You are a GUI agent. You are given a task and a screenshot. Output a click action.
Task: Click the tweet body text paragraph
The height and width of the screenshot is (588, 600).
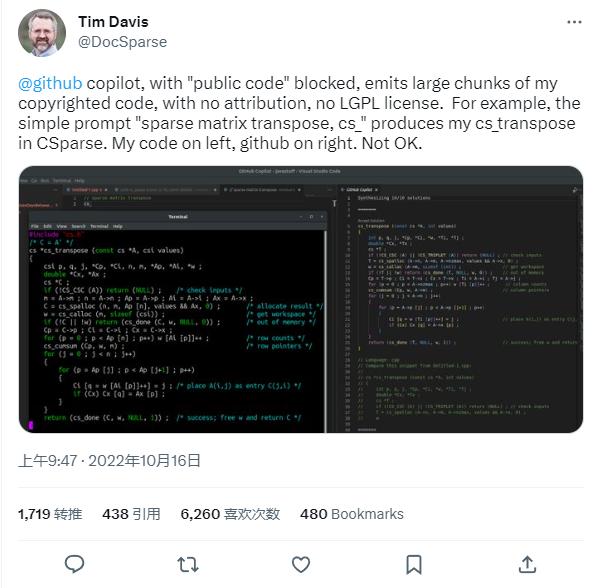[x=299, y=113]
